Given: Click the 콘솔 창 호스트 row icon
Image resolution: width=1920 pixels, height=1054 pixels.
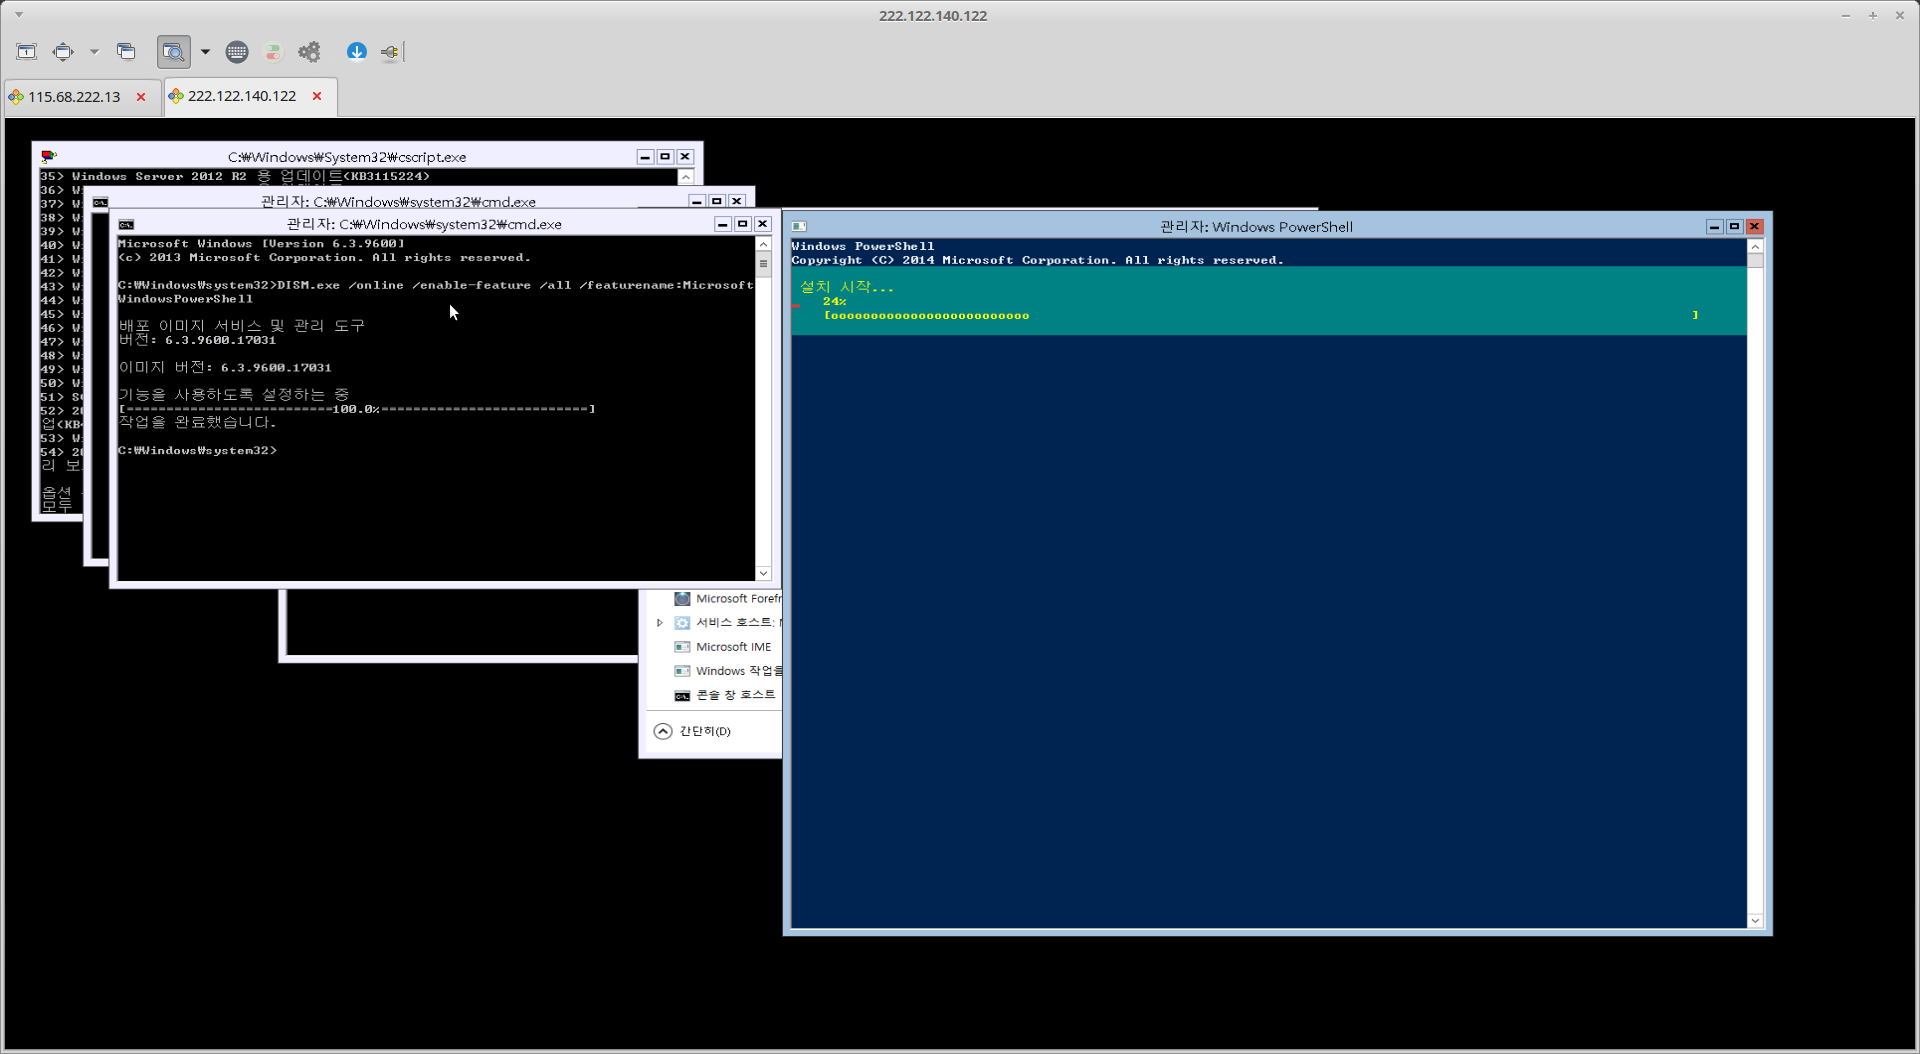Looking at the screenshot, I should tap(682, 695).
